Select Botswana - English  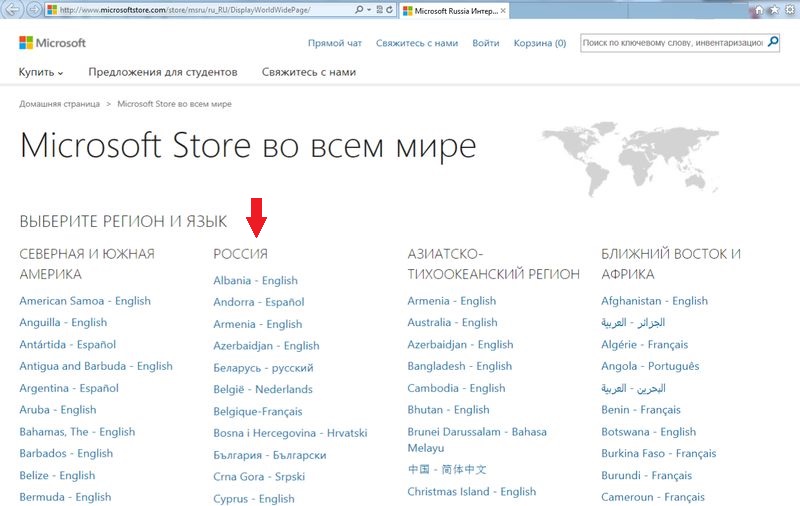648,432
